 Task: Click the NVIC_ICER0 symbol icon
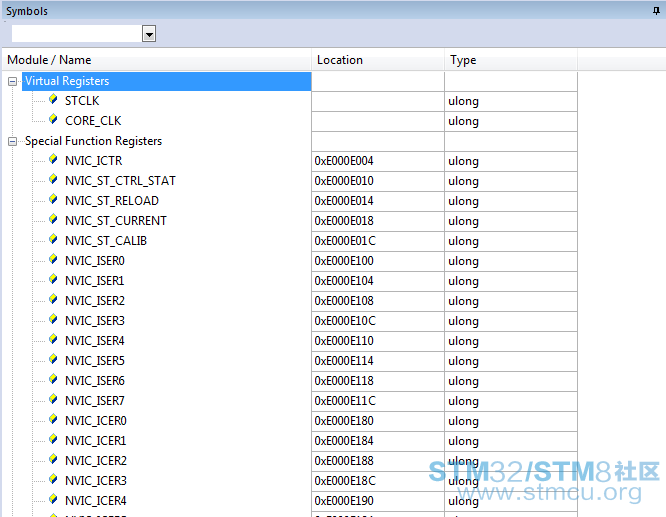53,419
